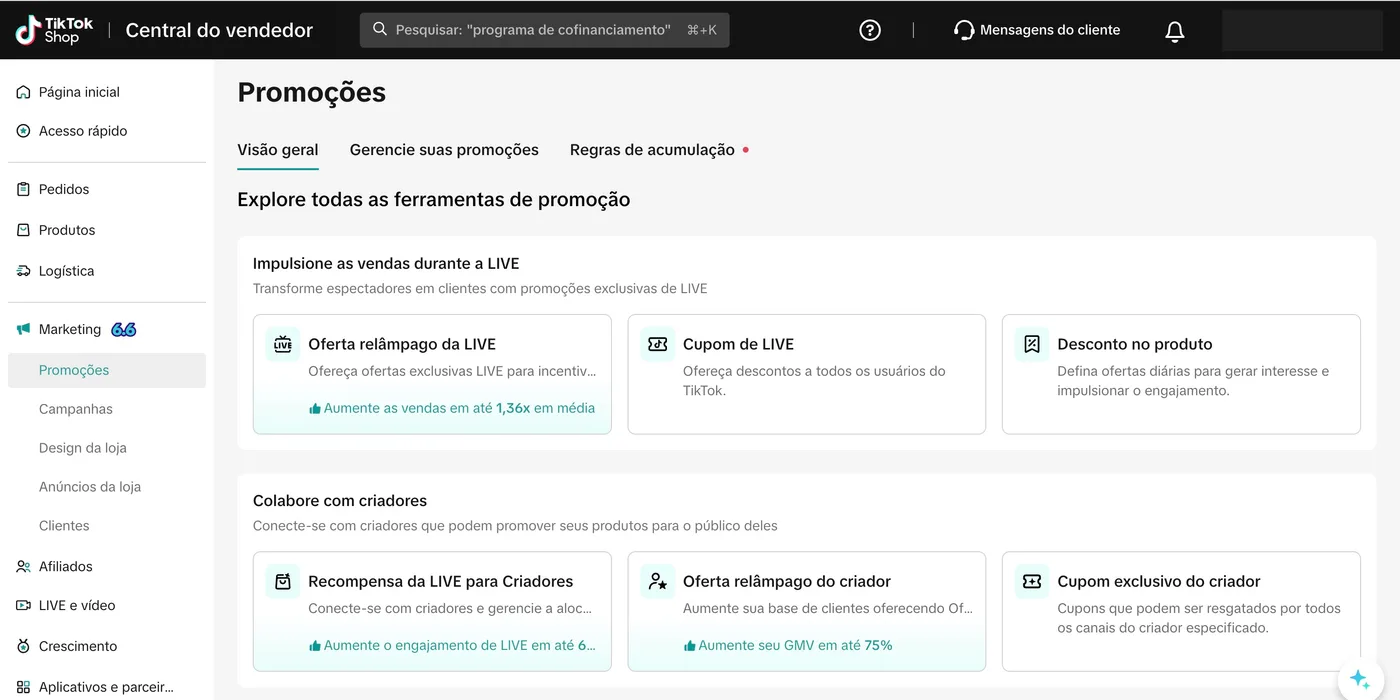Click the Aplicativos e parceiros grid icon

(x=23, y=687)
